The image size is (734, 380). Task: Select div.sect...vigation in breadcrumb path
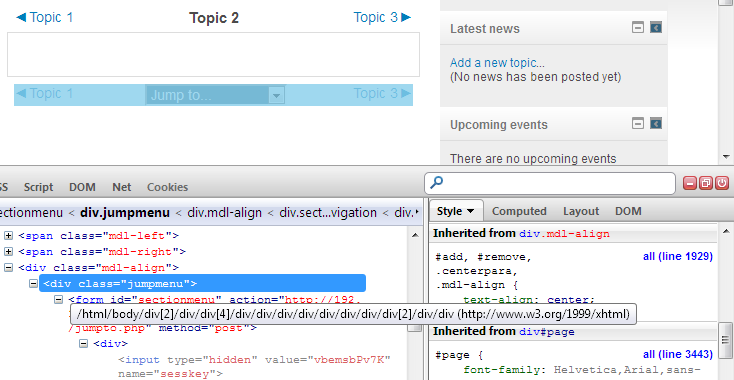tap(328, 213)
